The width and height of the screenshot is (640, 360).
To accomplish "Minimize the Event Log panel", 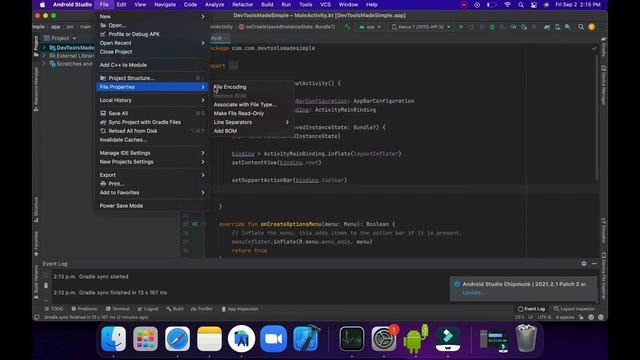I will pos(594,264).
